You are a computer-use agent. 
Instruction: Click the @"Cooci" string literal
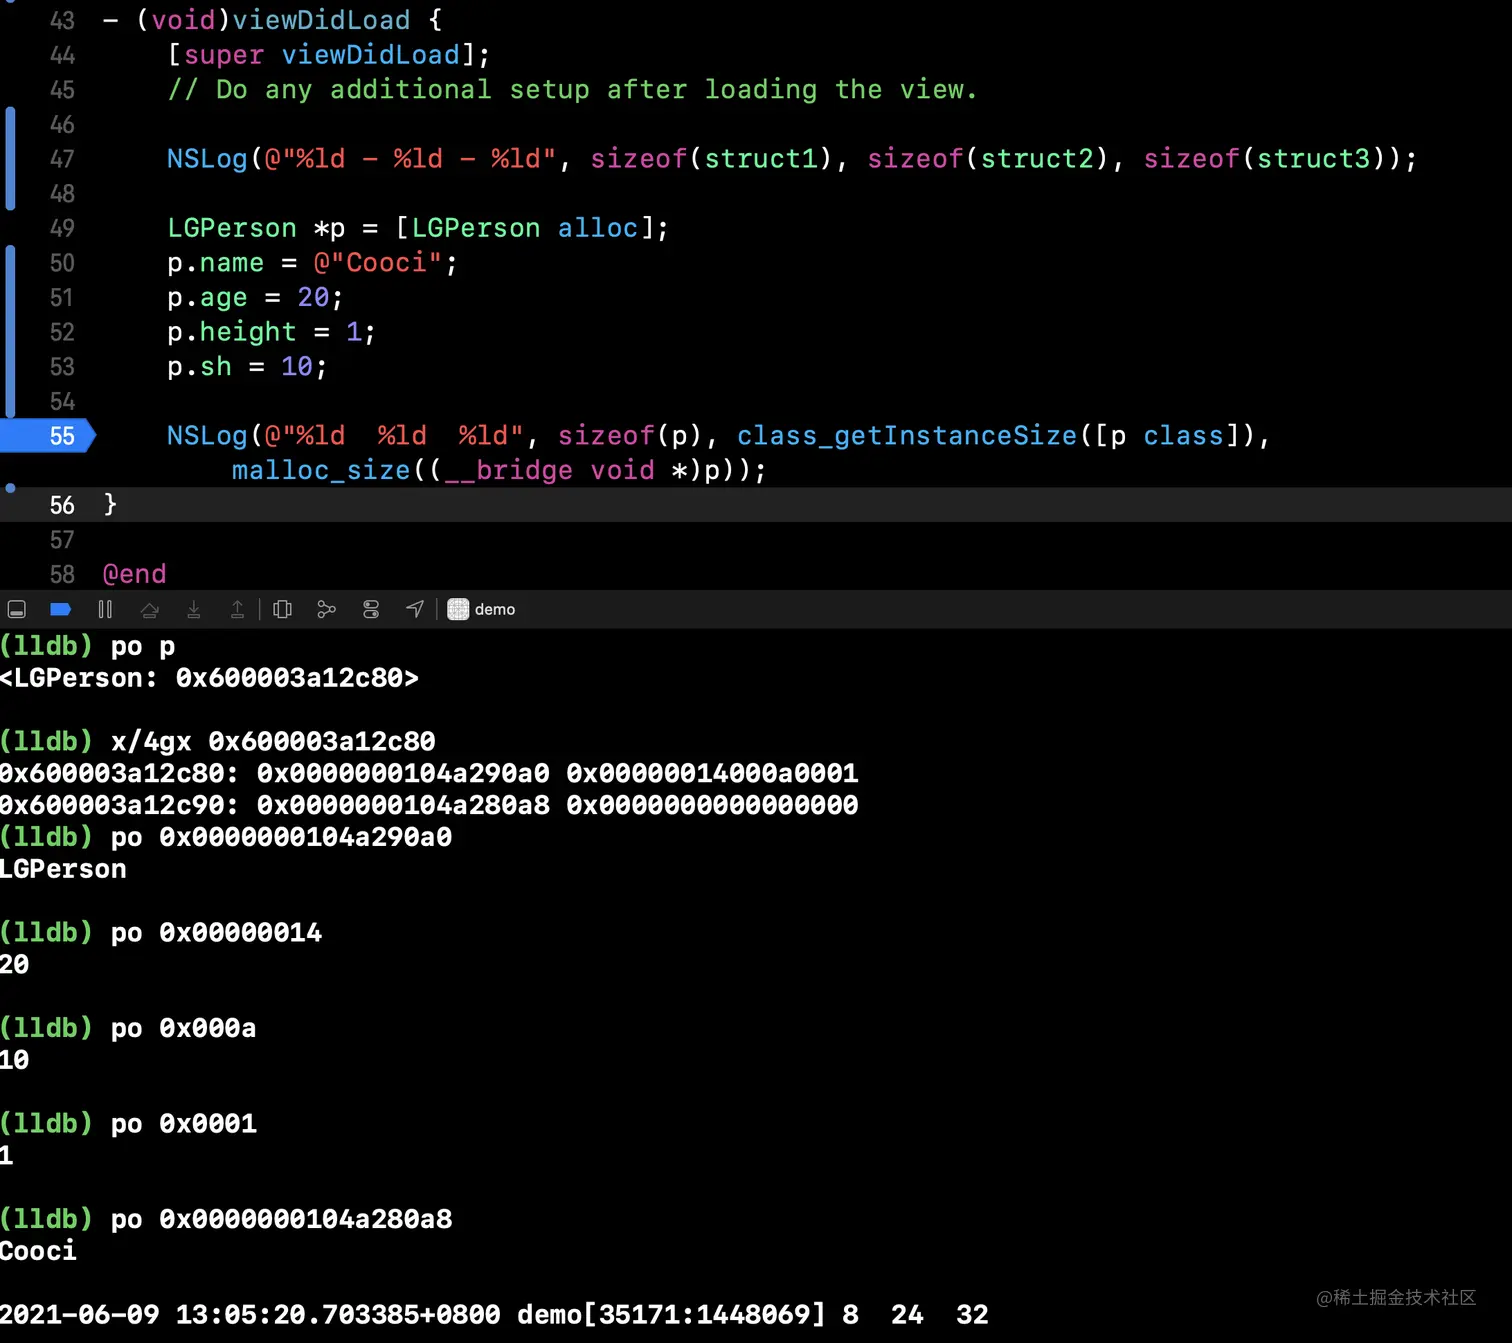pyautogui.click(x=378, y=263)
